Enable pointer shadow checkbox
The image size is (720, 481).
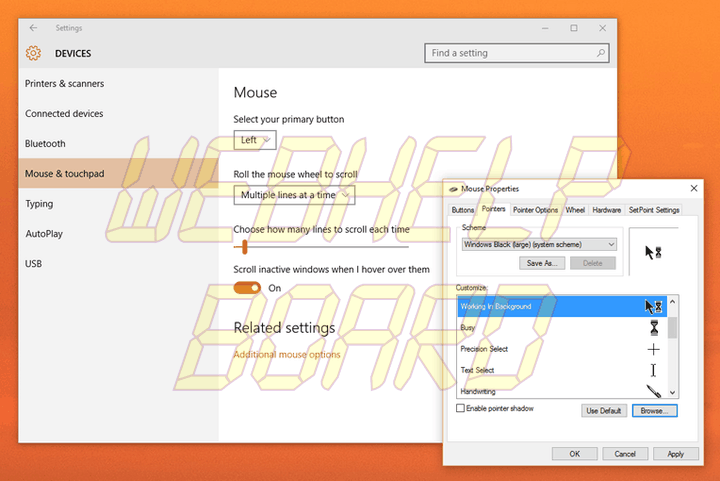pyautogui.click(x=460, y=408)
